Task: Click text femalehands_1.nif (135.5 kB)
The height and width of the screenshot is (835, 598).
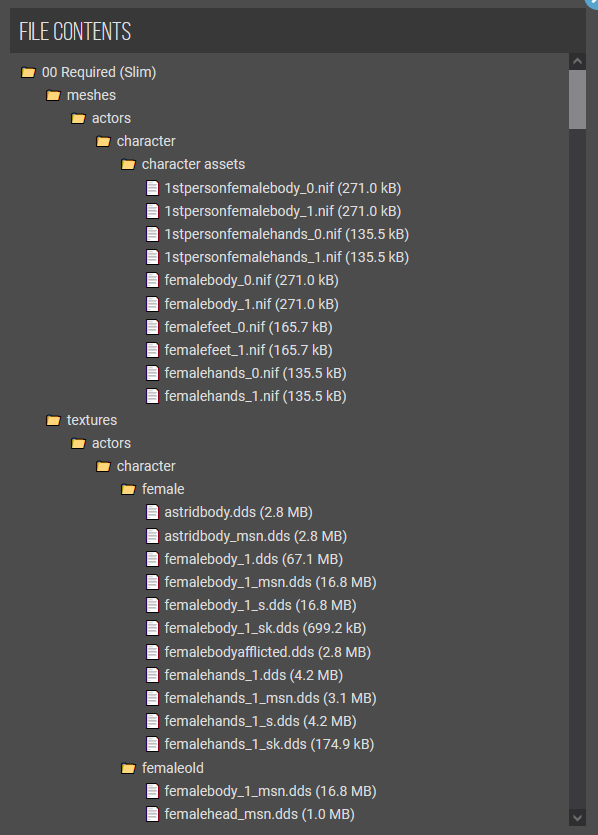Action: [x=256, y=396]
